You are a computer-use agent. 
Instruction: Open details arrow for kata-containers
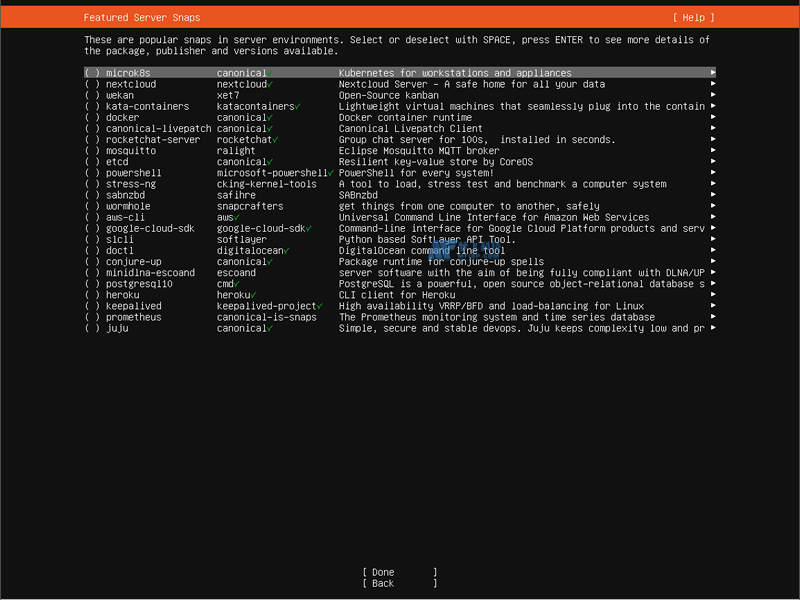click(712, 106)
